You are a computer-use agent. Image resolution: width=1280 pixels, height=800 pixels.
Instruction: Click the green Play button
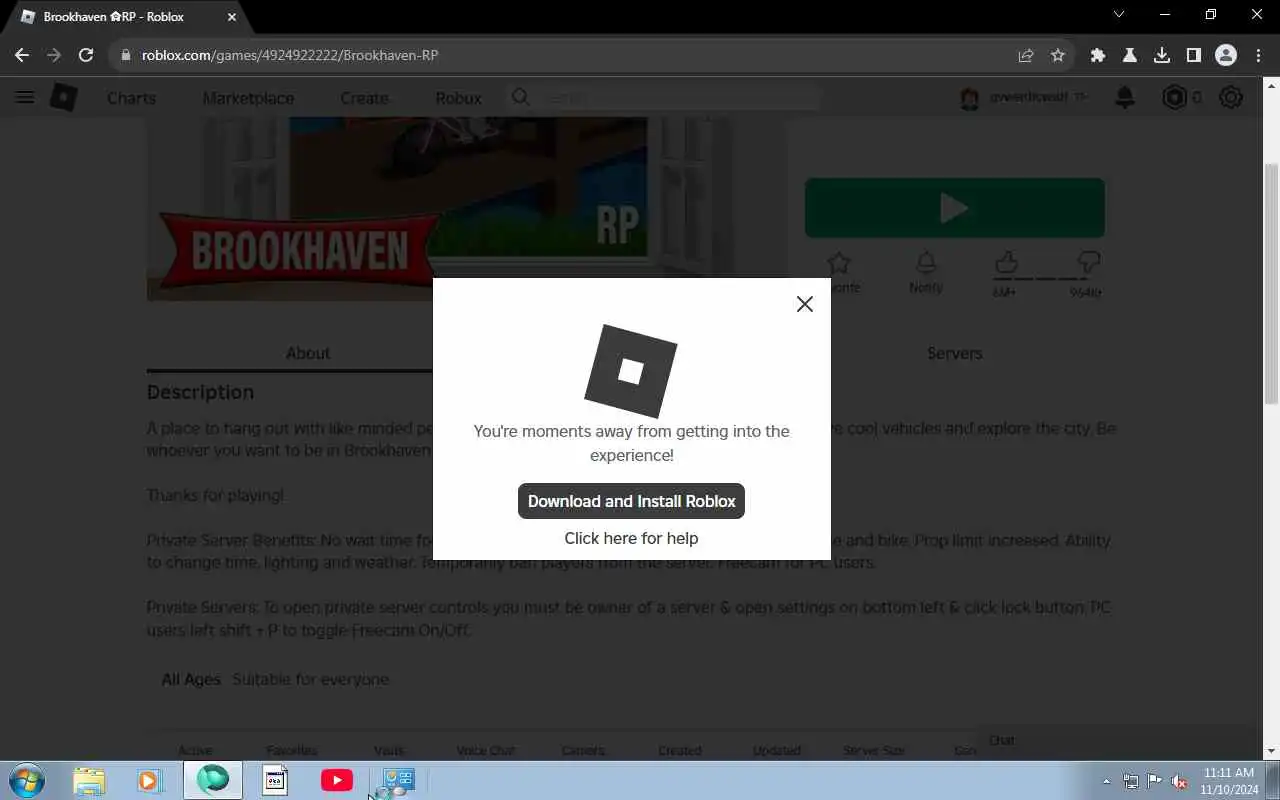click(954, 208)
